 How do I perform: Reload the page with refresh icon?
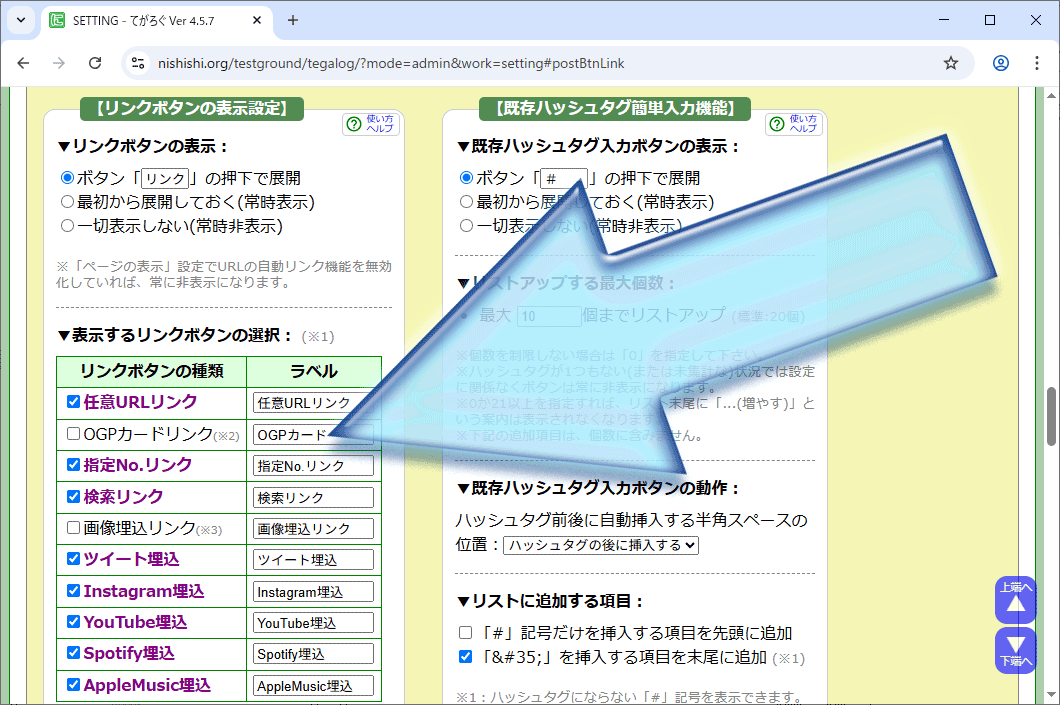95,63
